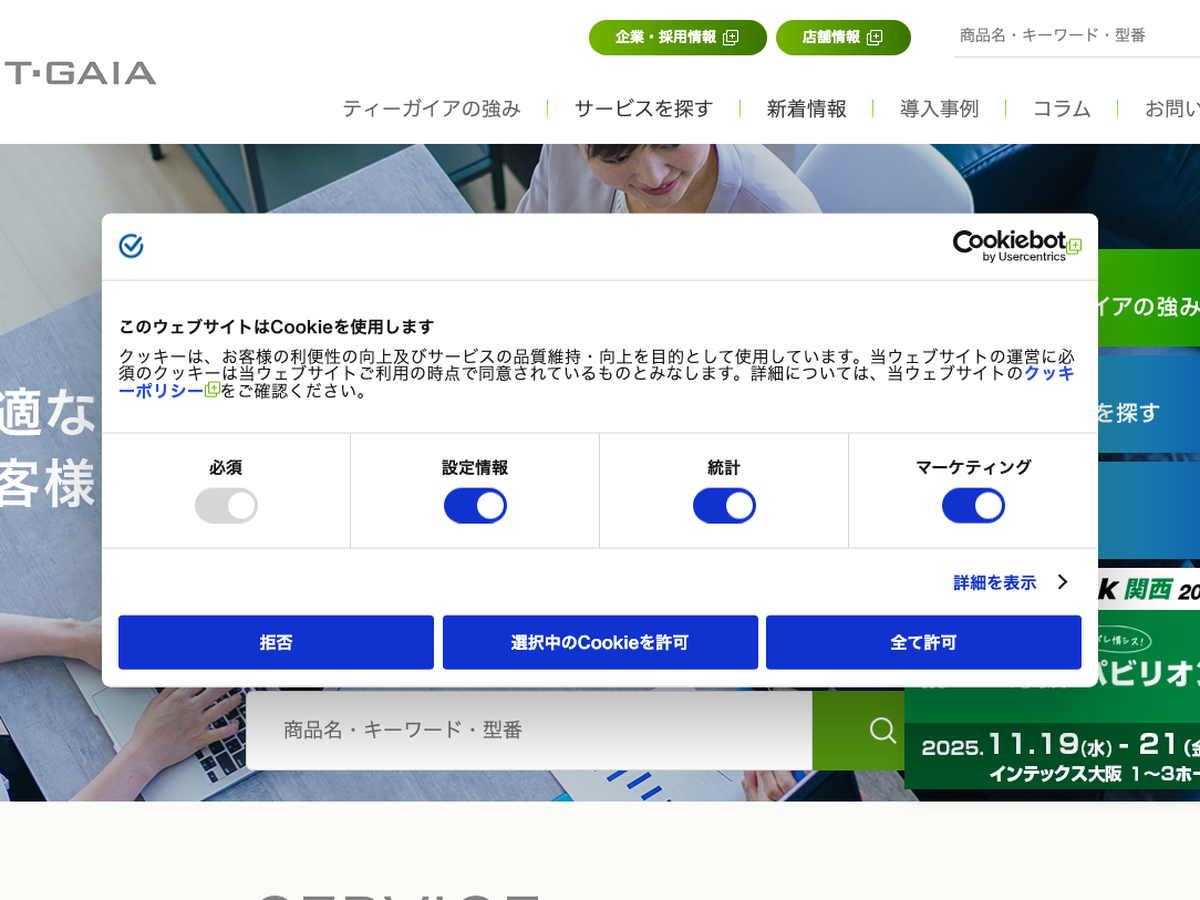Click 選択中のCookieを許可 button

[600, 642]
